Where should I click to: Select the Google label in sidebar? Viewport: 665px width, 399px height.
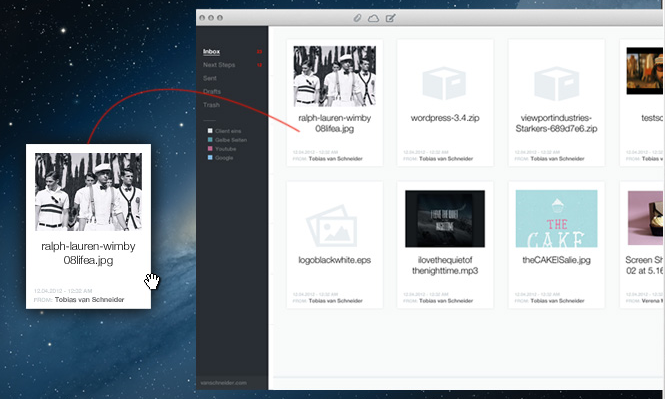(224, 158)
